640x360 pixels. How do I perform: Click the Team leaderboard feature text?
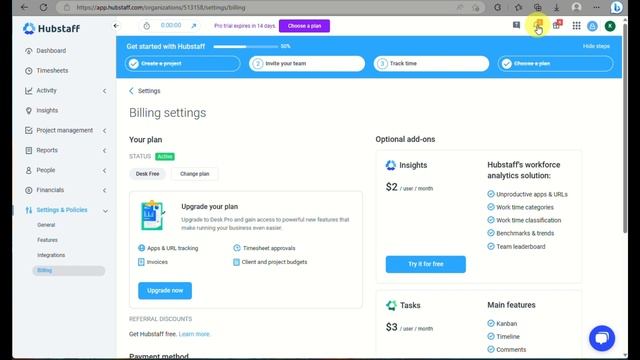(x=520, y=247)
